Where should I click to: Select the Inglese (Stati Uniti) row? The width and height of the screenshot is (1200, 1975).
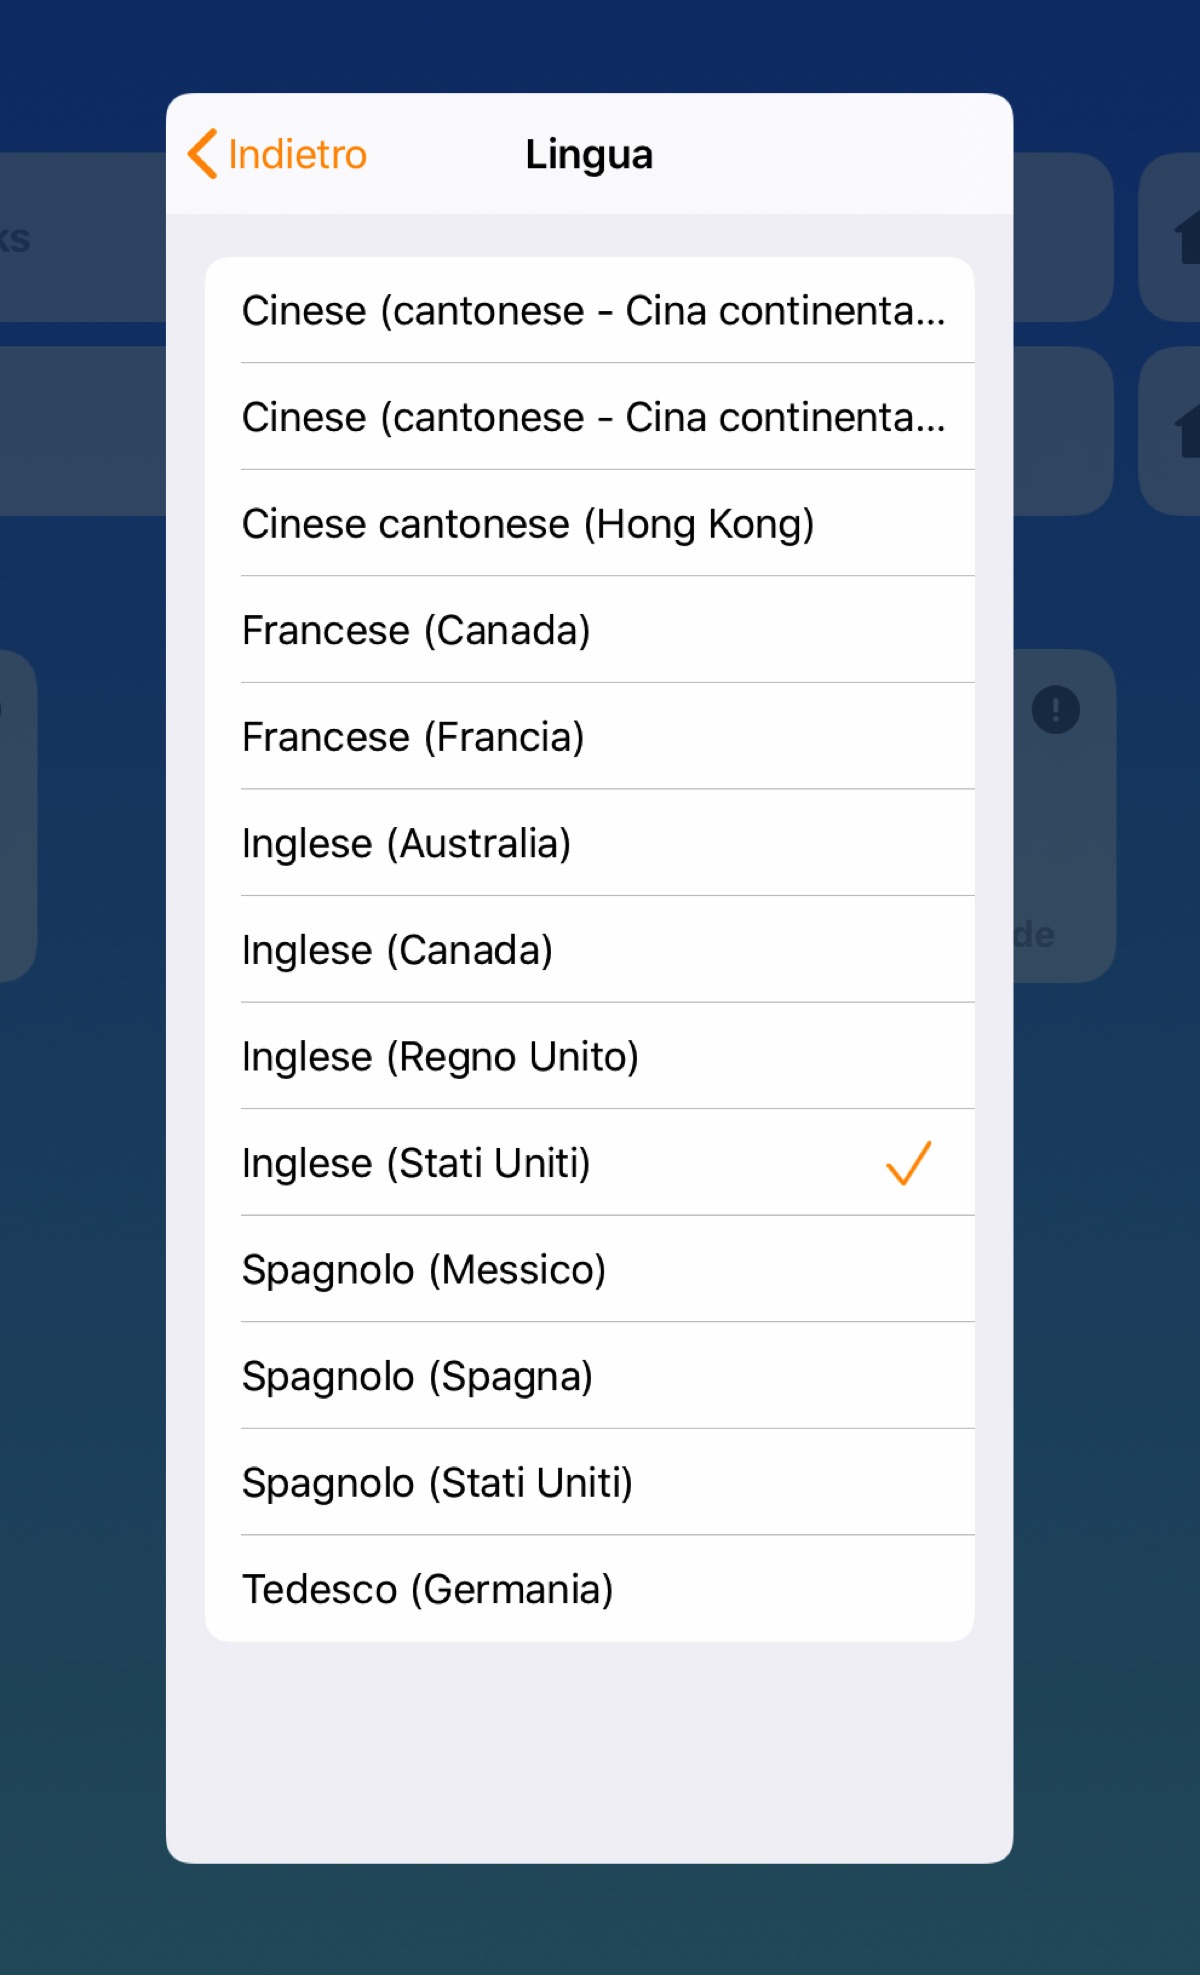point(416,1163)
